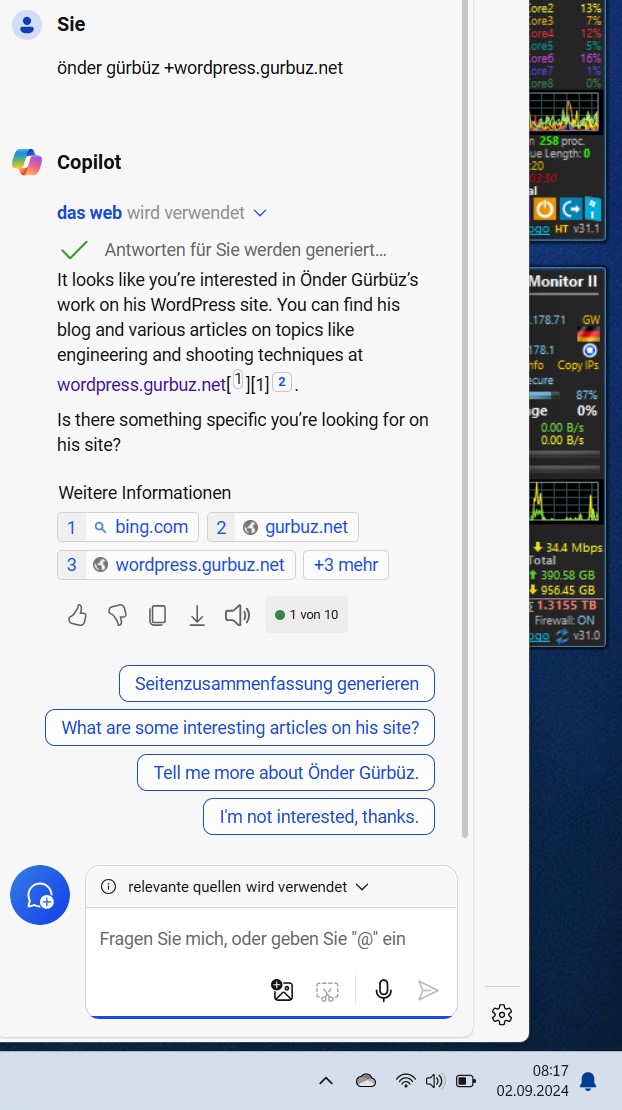Ask 'What are some interesting articles on his site?'
622x1110 pixels.
tap(240, 728)
